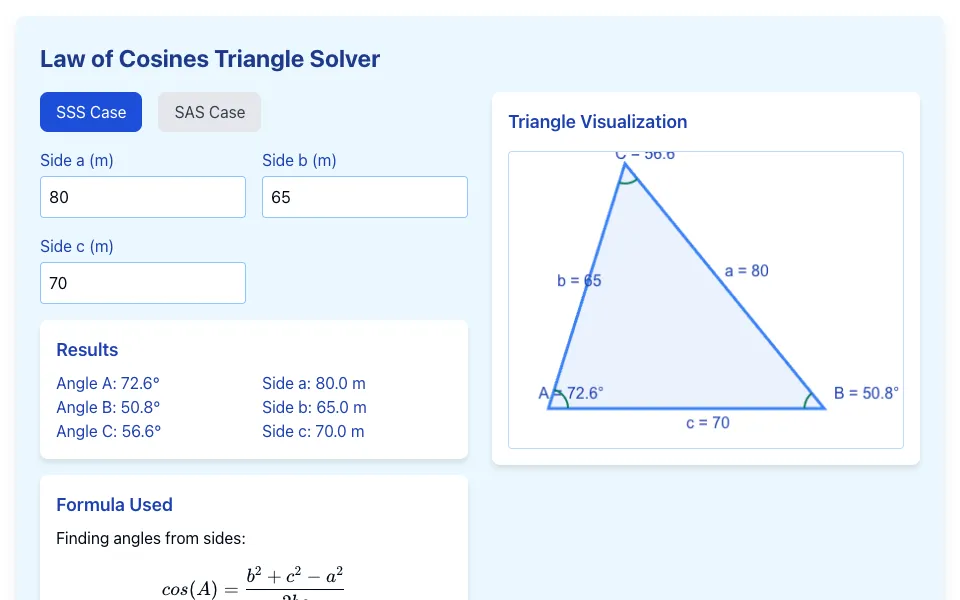The height and width of the screenshot is (600, 960).
Task: Click the Law of Cosines Triangle Solver title
Action: (210, 59)
